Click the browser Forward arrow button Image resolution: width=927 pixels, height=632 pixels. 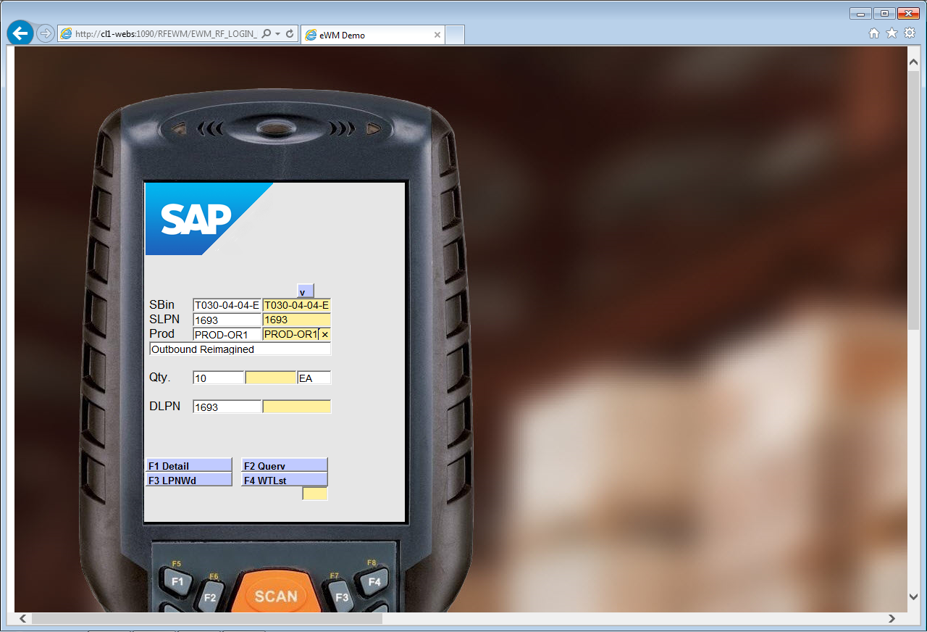46,33
